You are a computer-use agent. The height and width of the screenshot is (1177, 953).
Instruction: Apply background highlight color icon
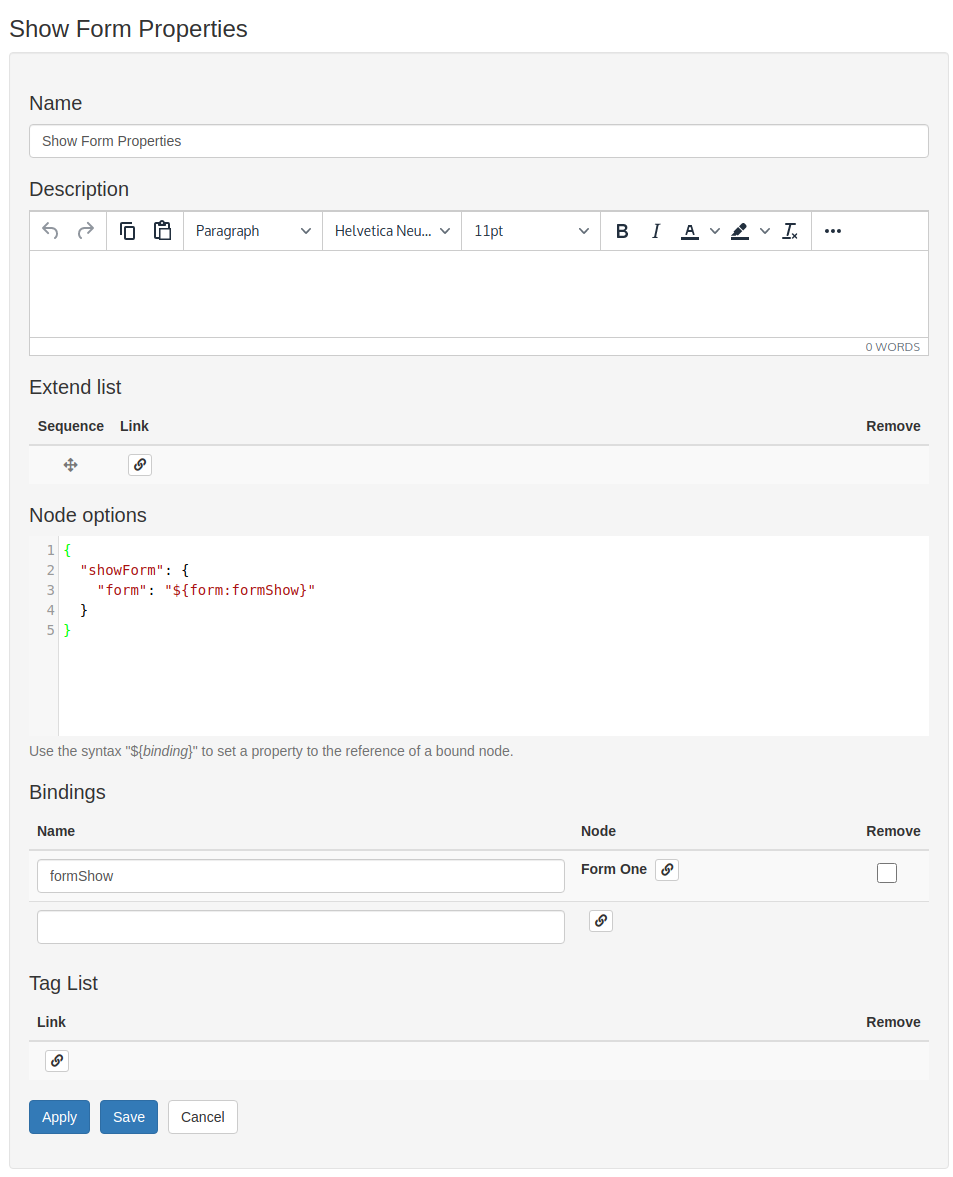[740, 231]
